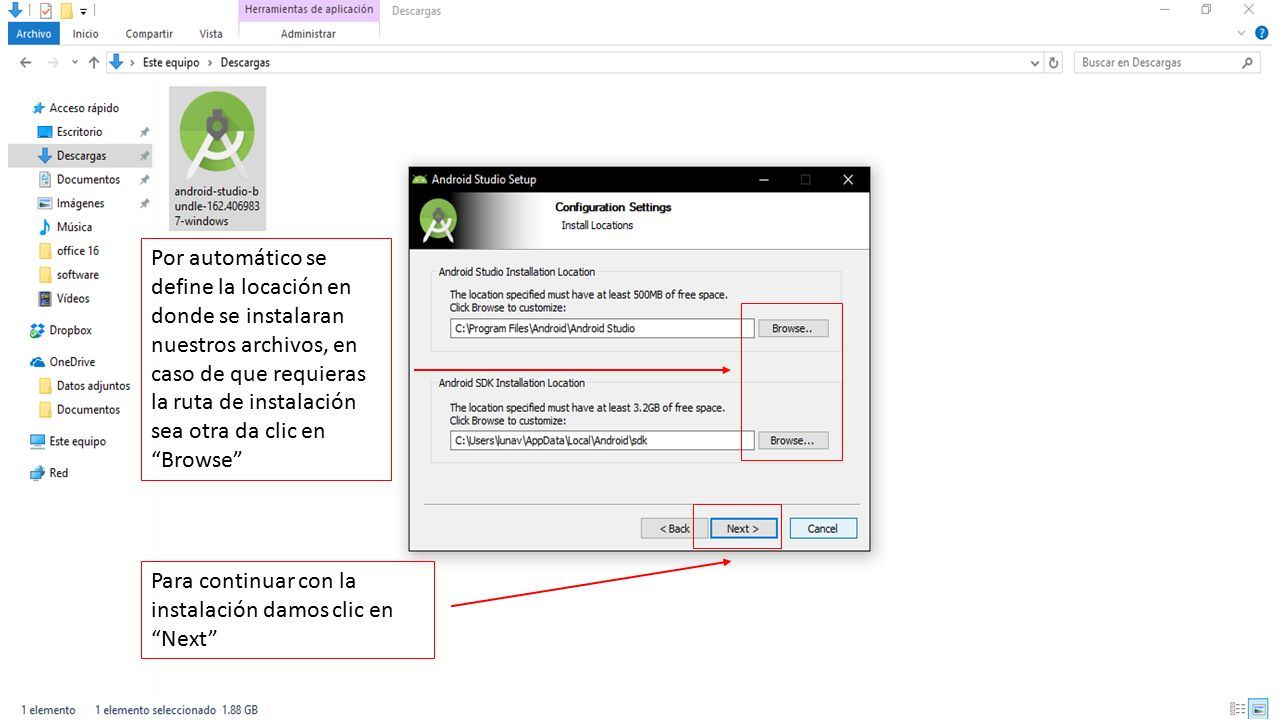Click the Forward navigation arrow in Explorer
1280x720 pixels.
tap(53, 62)
